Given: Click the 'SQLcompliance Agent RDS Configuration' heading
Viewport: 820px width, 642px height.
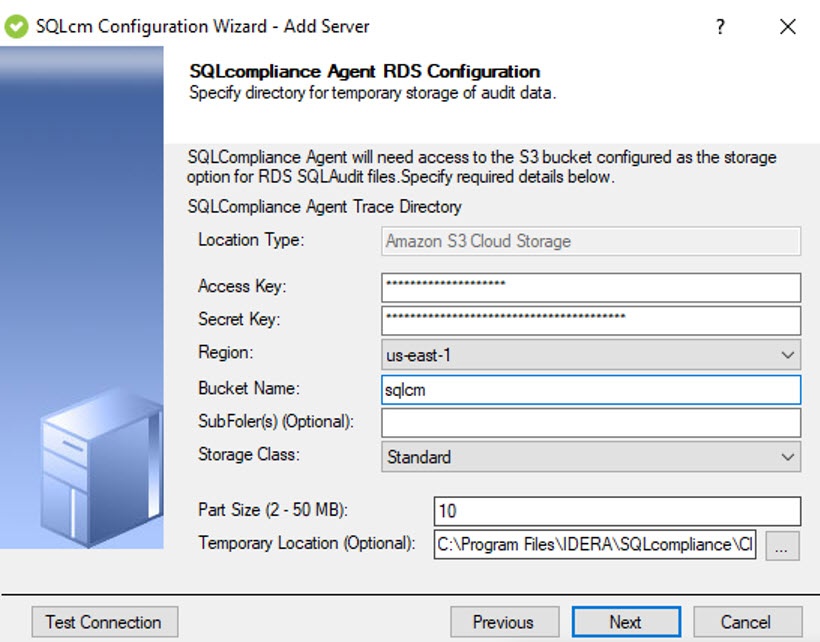Looking at the screenshot, I should [x=365, y=71].
